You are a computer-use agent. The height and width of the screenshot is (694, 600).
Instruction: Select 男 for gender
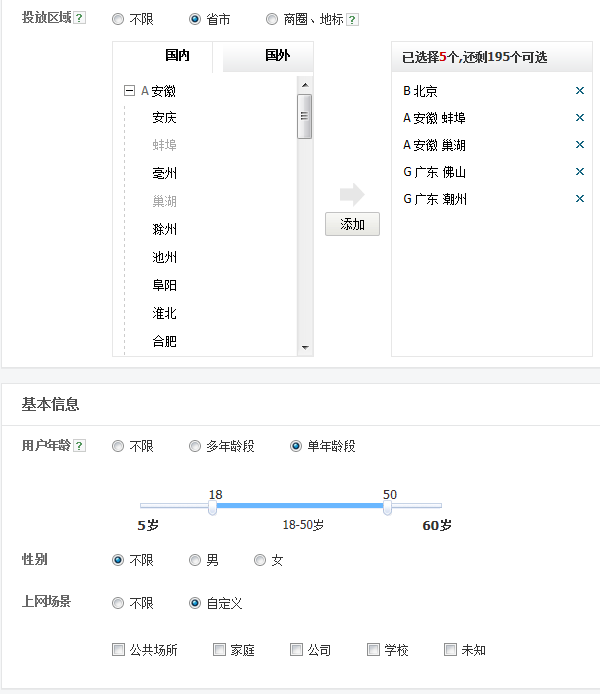click(195, 560)
